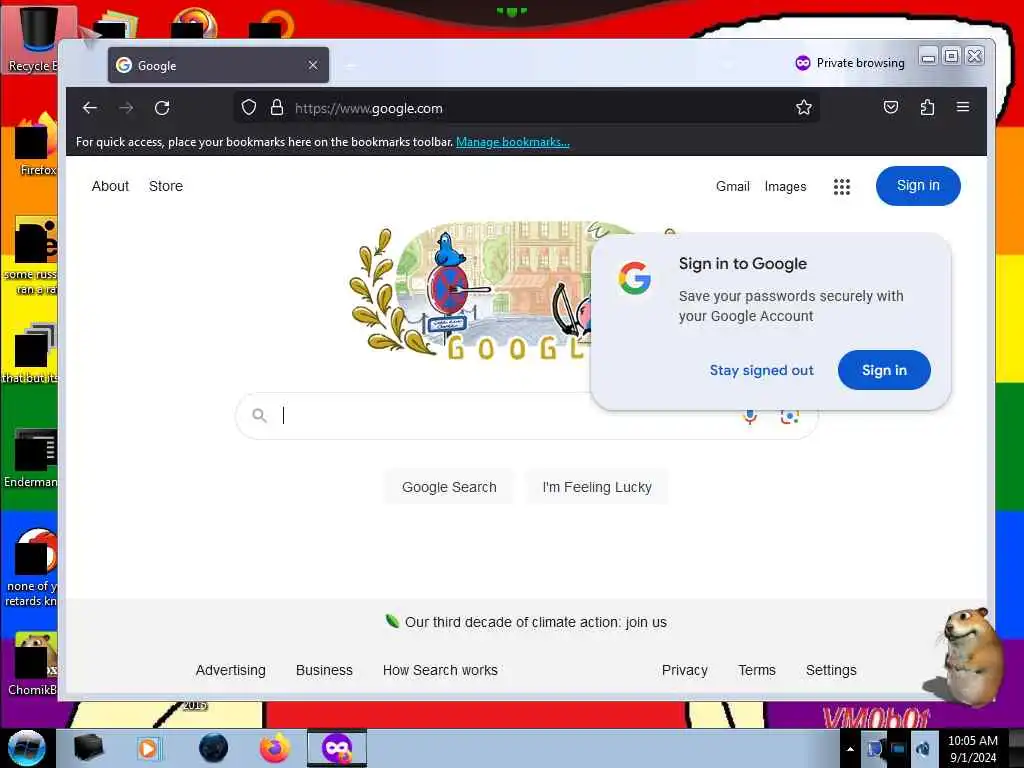Select the Enderman desktop icon
The height and width of the screenshot is (768, 1024).
click(31, 458)
